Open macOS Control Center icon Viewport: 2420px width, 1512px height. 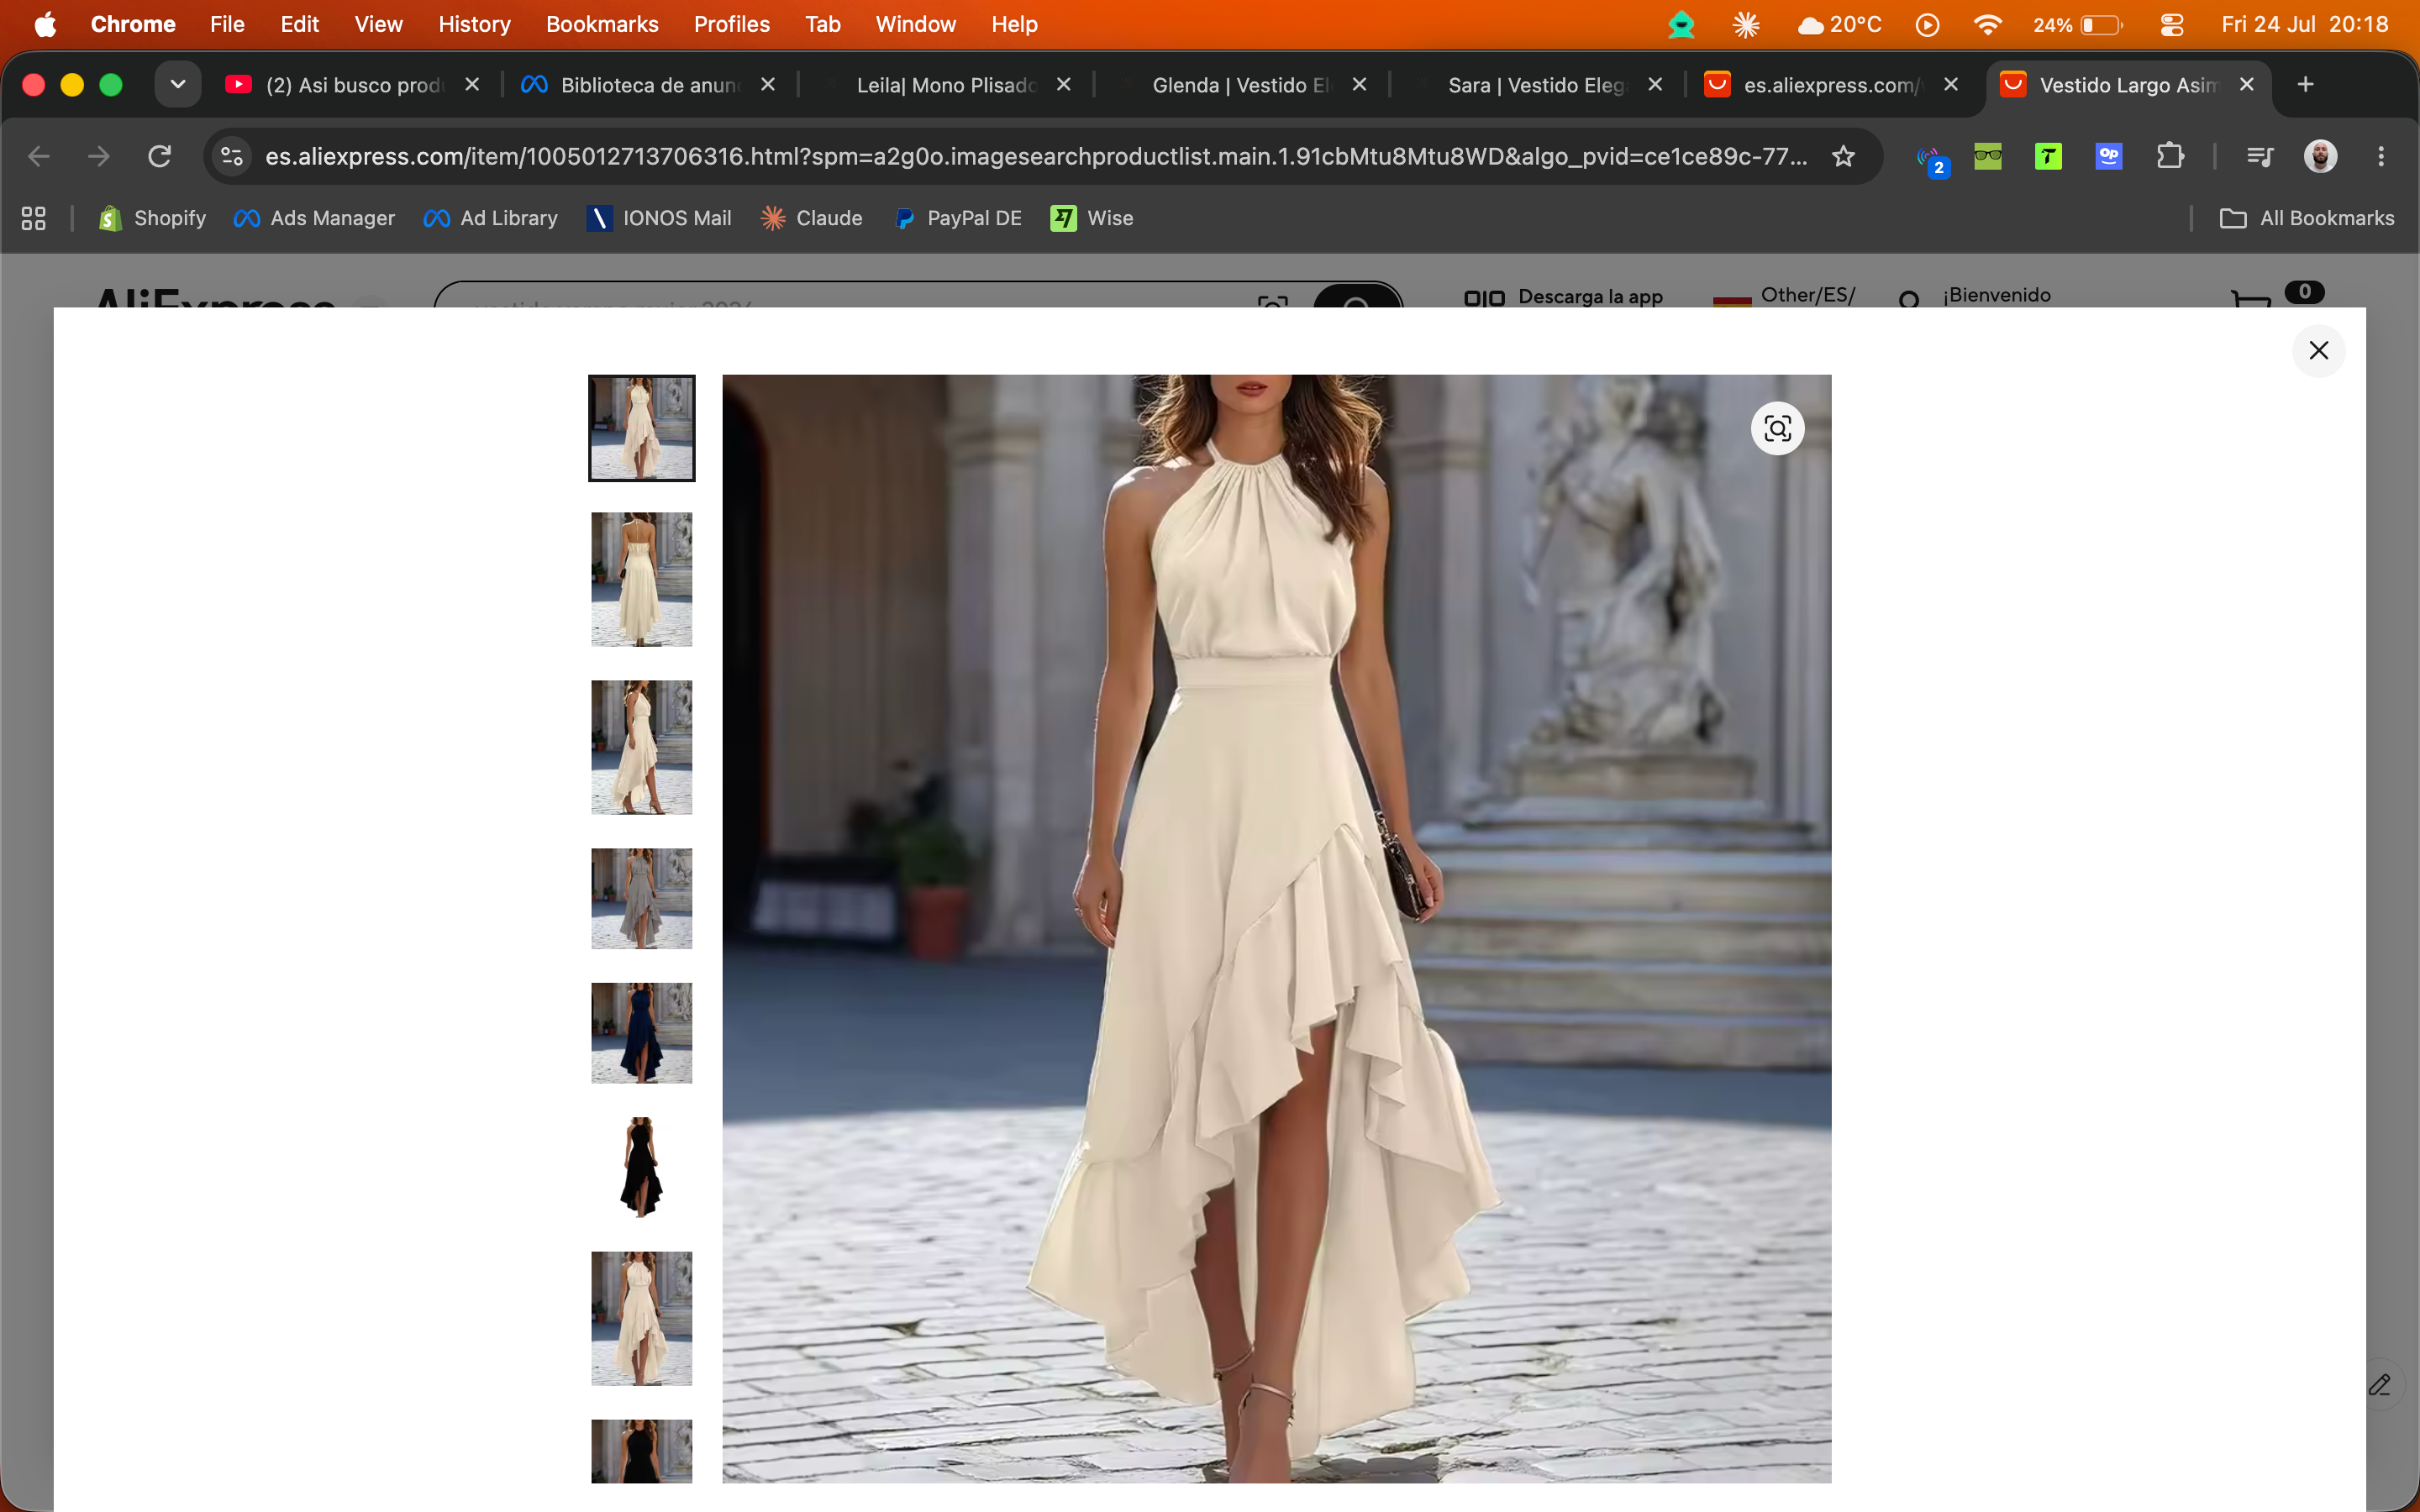click(x=2171, y=24)
